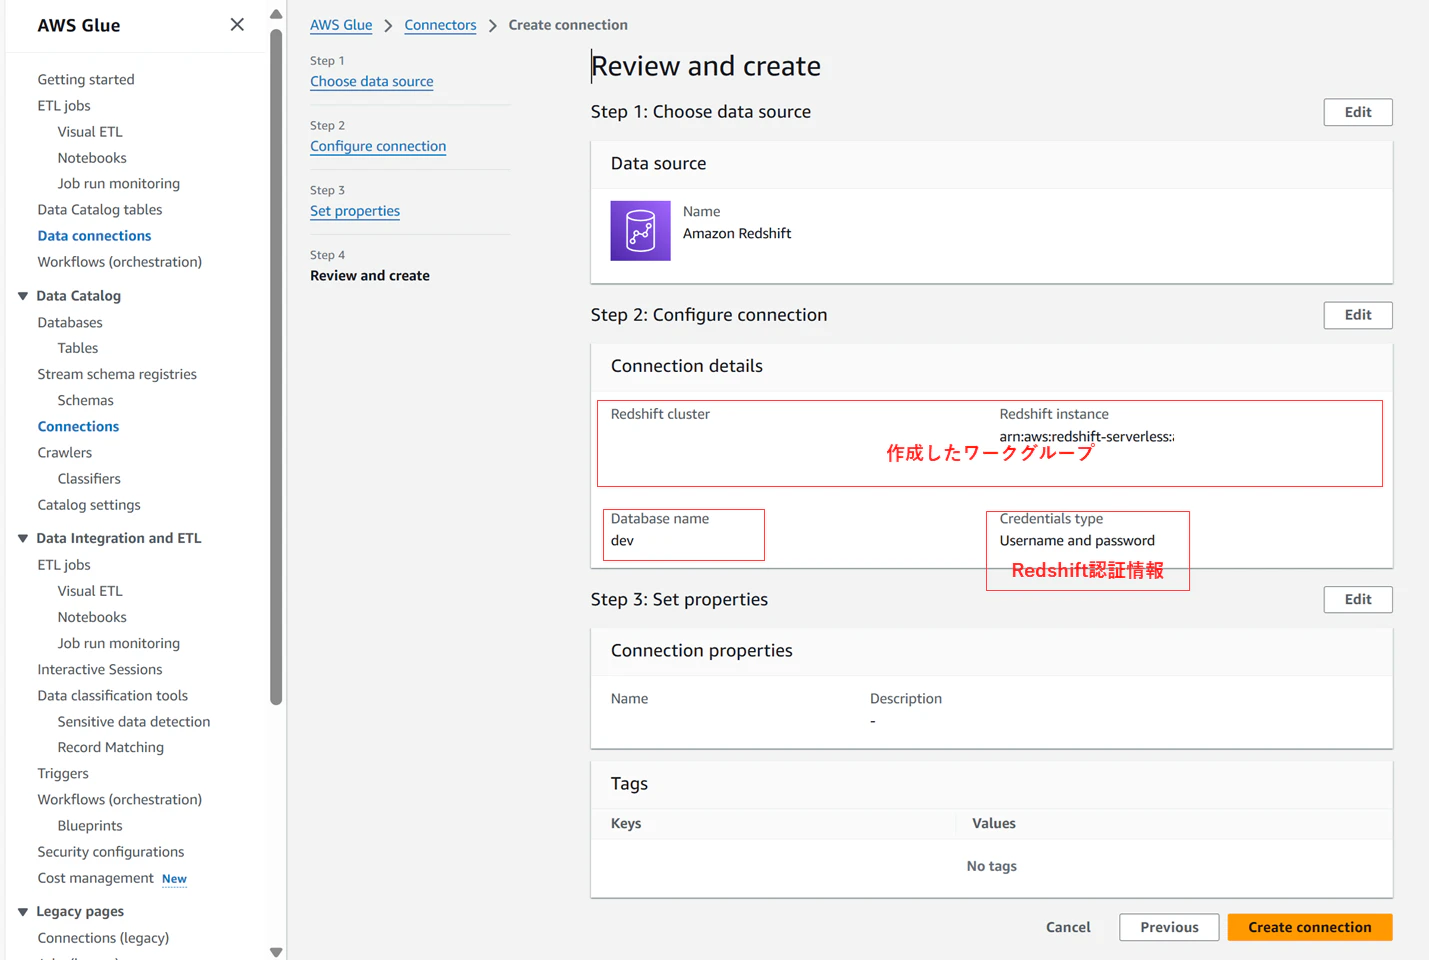Go to Step 2 Configure connection
The height and width of the screenshot is (960, 1429).
tap(378, 146)
